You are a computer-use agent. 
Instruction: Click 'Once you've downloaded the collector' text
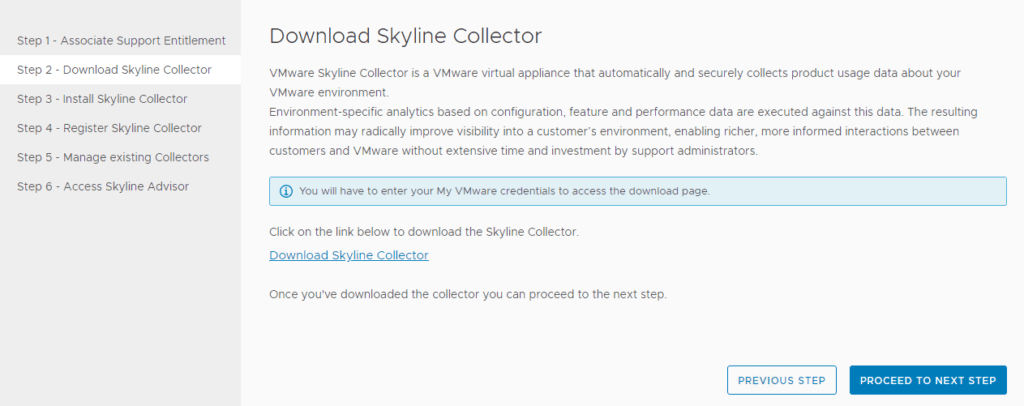(467, 294)
